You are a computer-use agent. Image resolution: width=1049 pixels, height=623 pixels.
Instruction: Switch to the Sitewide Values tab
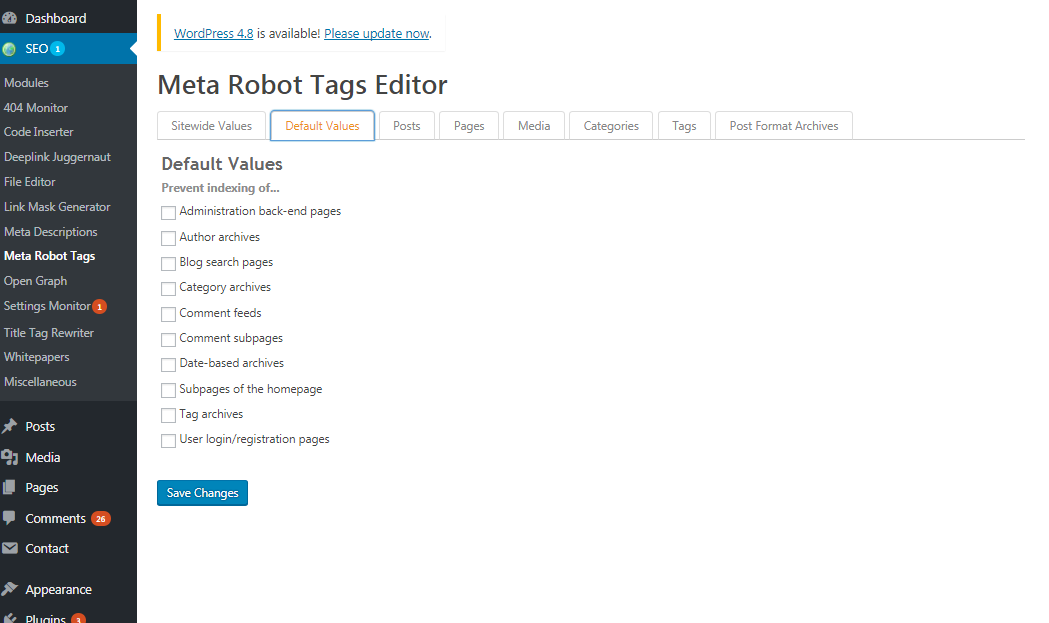211,125
